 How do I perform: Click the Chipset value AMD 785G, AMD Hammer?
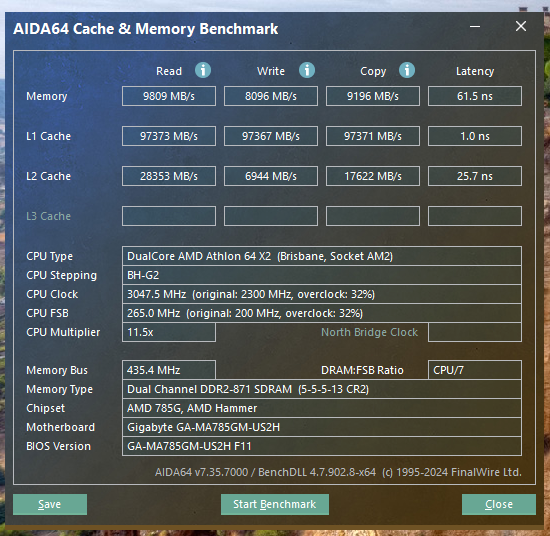[322, 408]
